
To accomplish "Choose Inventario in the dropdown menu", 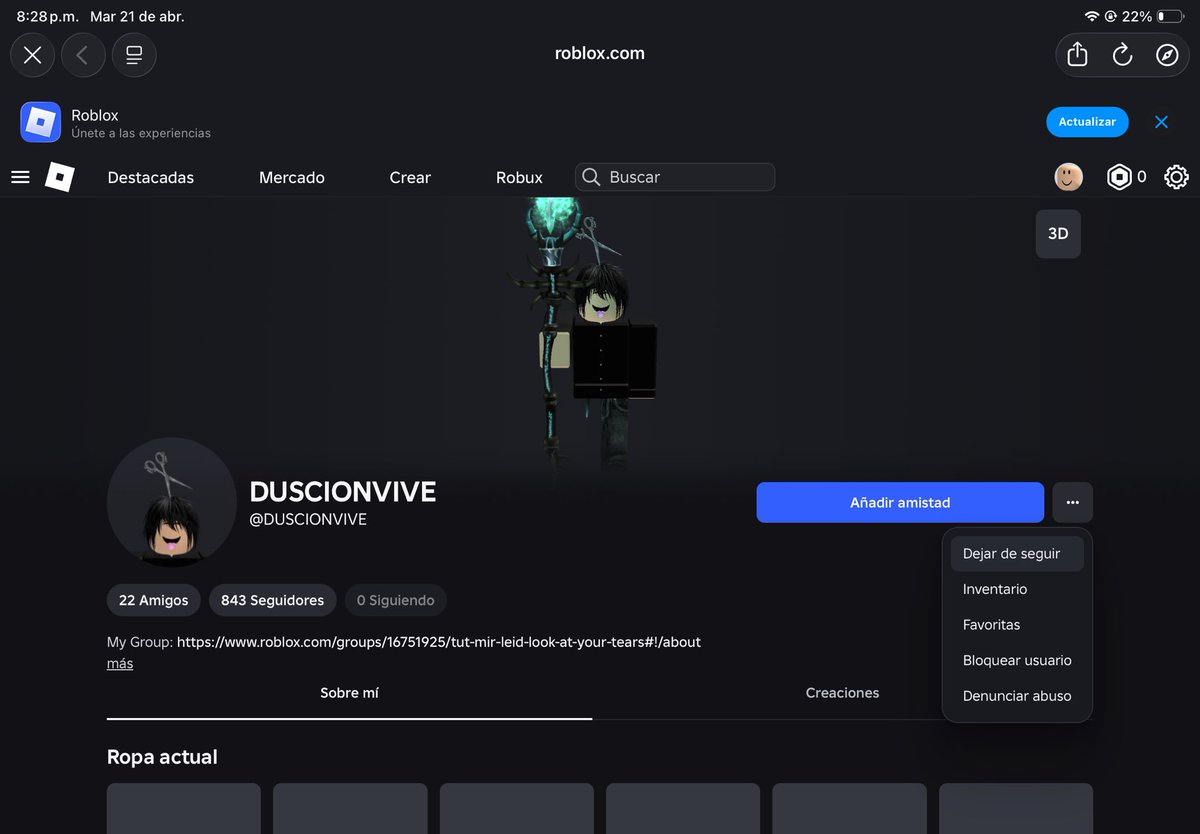I will point(1017,589).
